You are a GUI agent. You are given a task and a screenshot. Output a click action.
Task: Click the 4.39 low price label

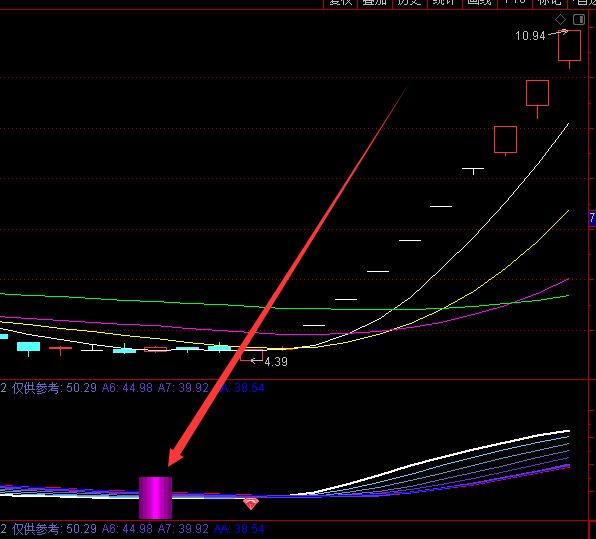pyautogui.click(x=276, y=361)
